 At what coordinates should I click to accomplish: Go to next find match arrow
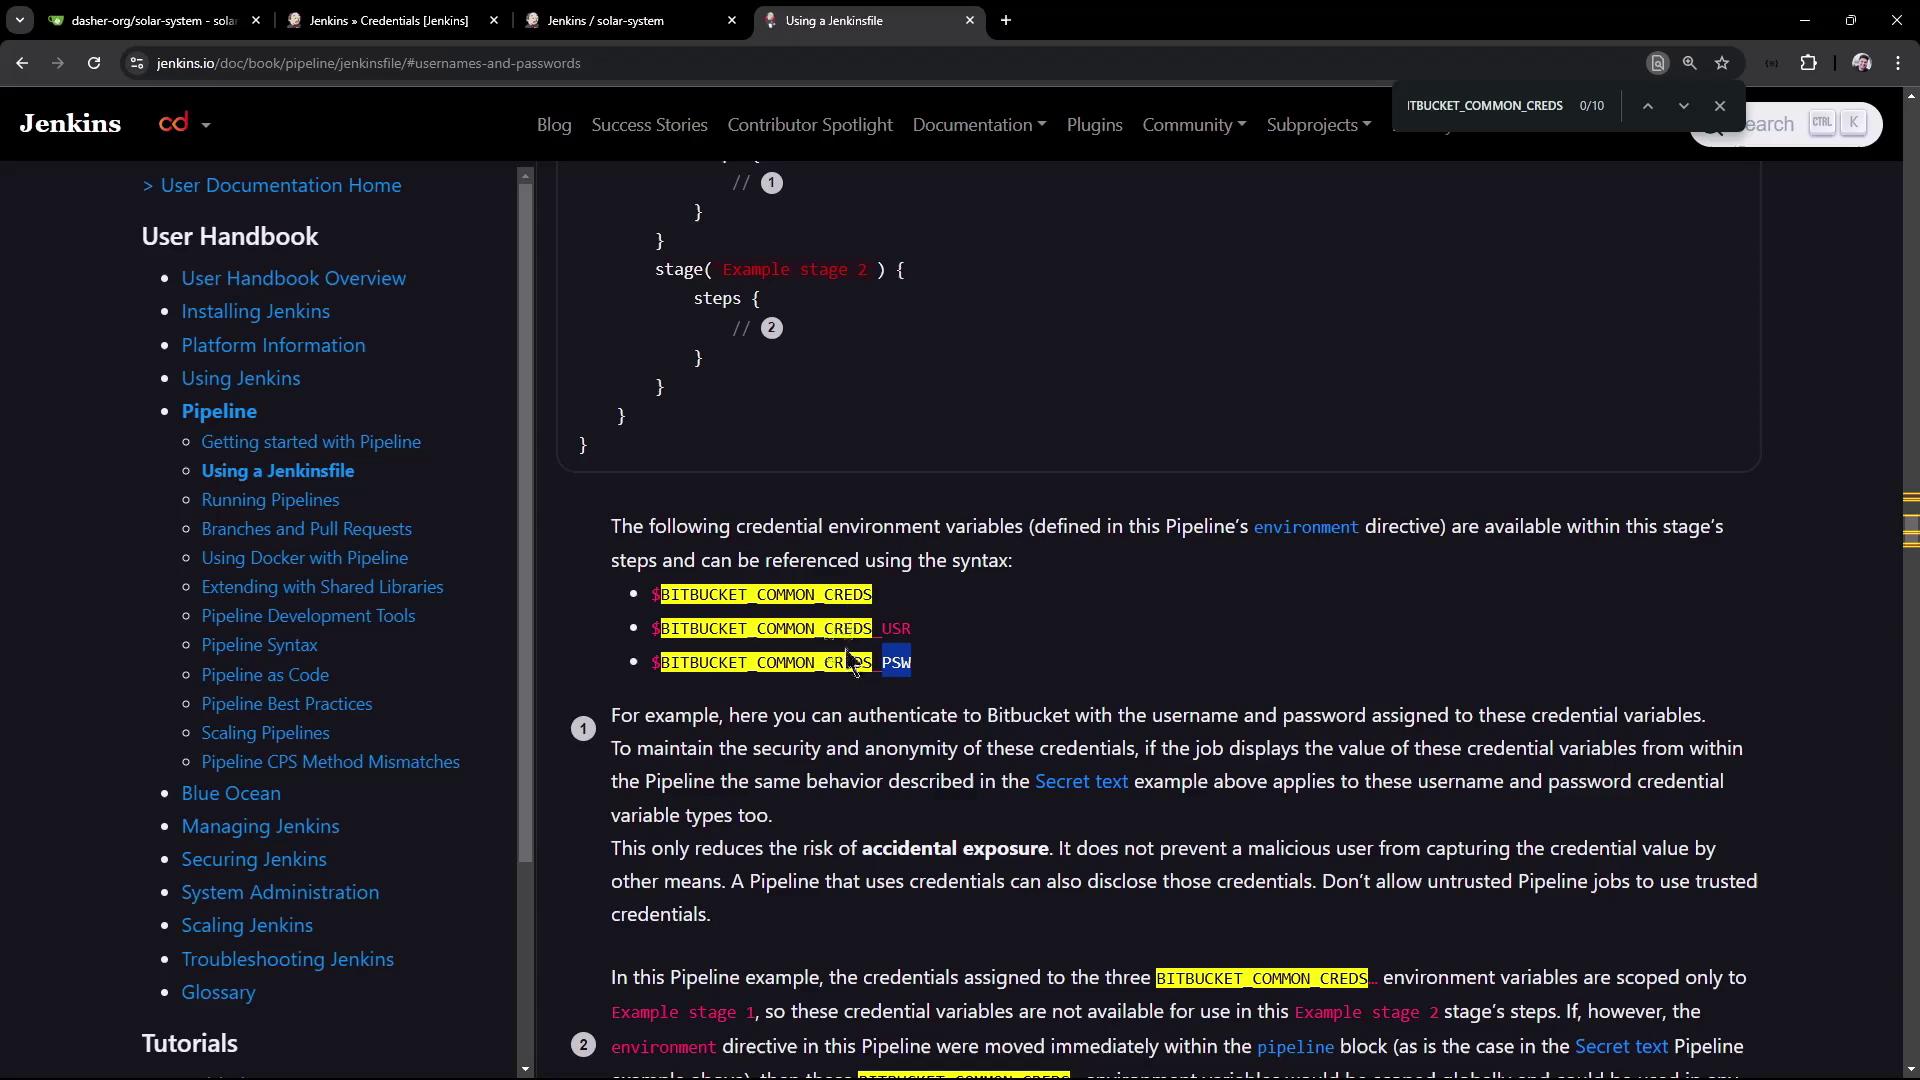tap(1683, 106)
